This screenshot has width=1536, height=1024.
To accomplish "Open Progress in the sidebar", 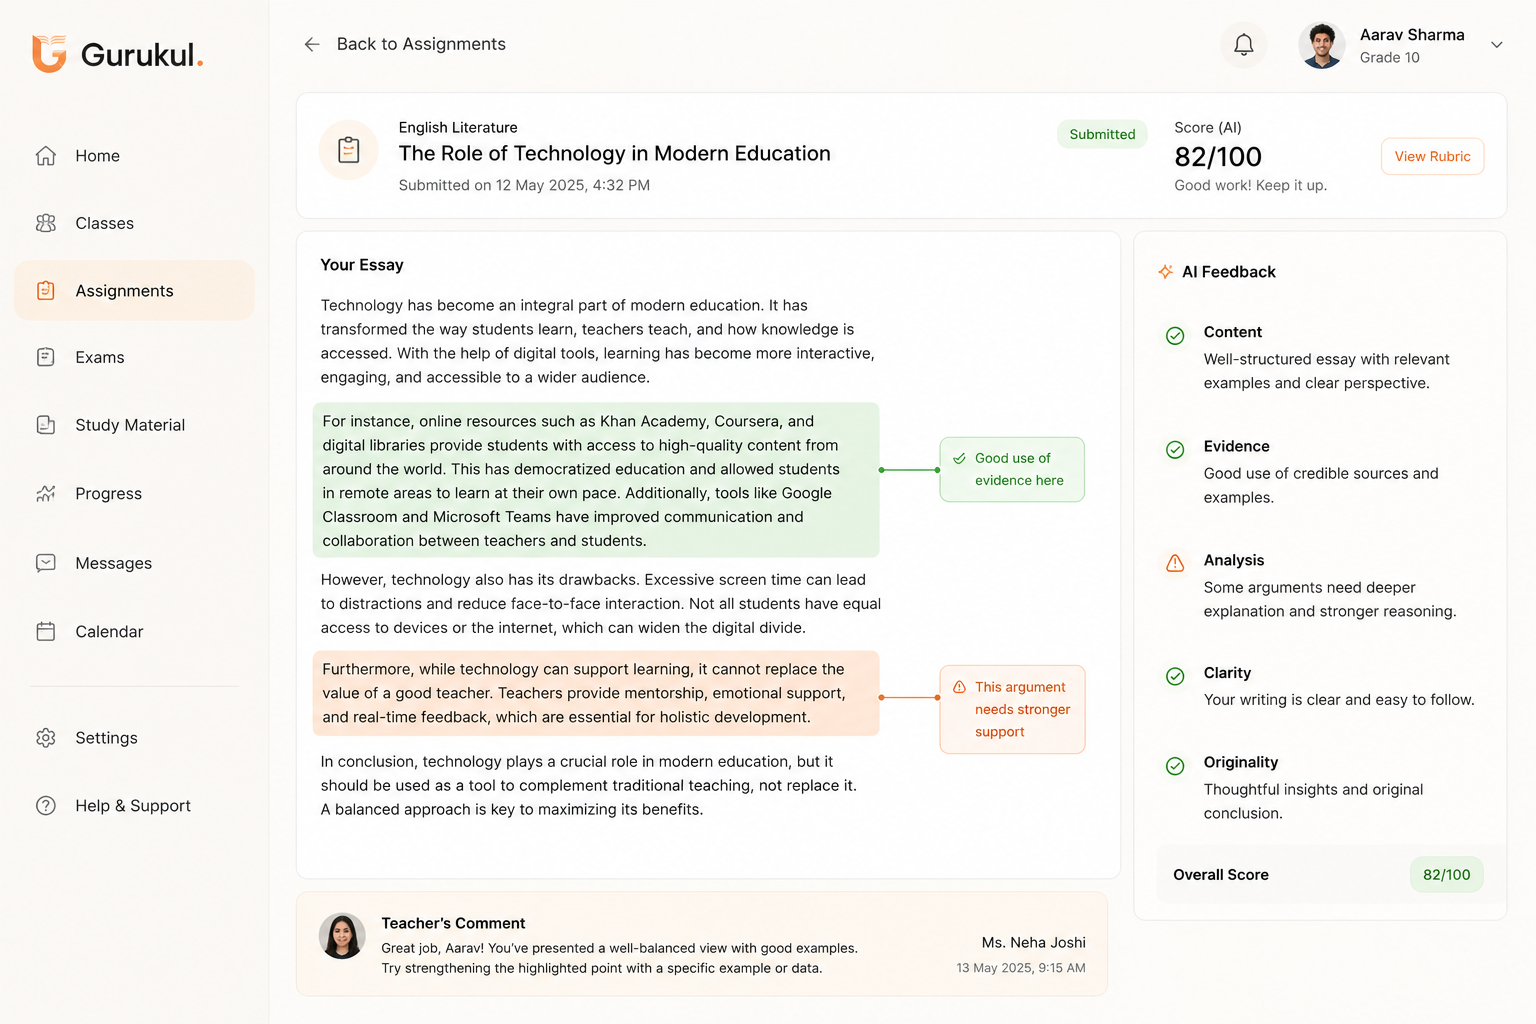I will click(134, 494).
